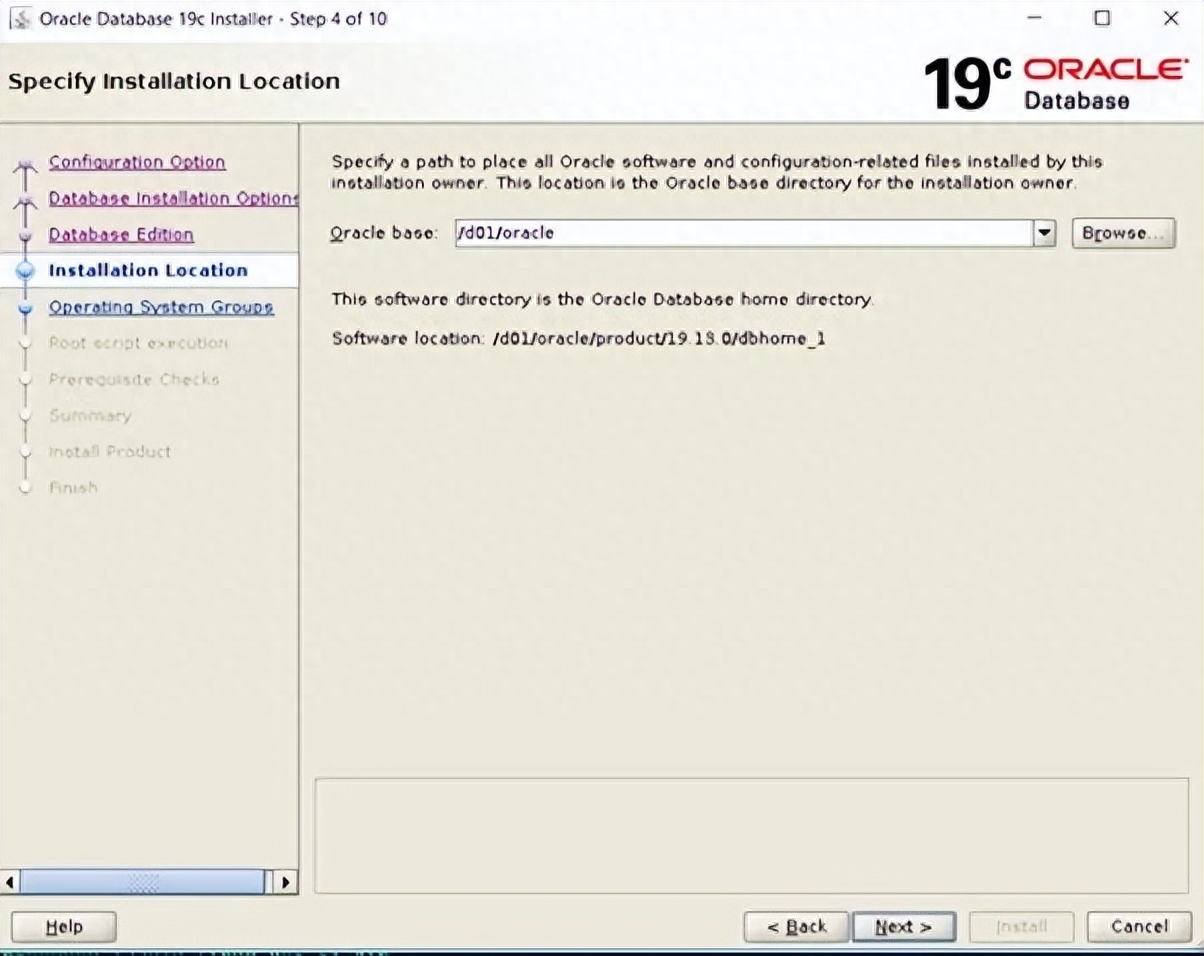This screenshot has height=956, width=1204.
Task: Click the sidebar horizontal scrollbar thumb
Action: (142, 882)
